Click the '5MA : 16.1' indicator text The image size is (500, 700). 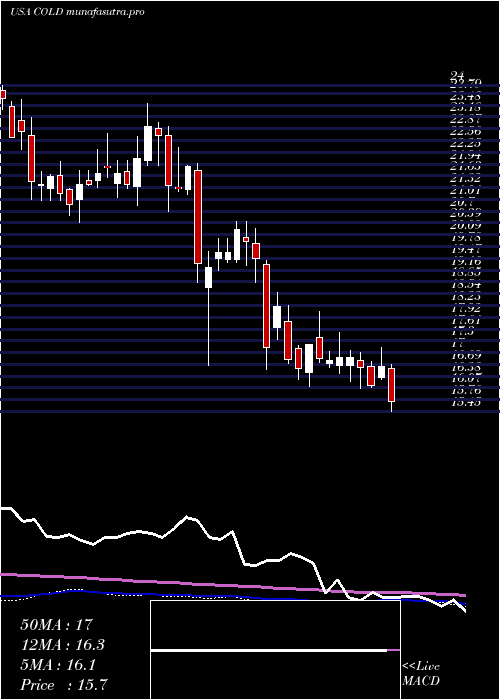[58, 665]
